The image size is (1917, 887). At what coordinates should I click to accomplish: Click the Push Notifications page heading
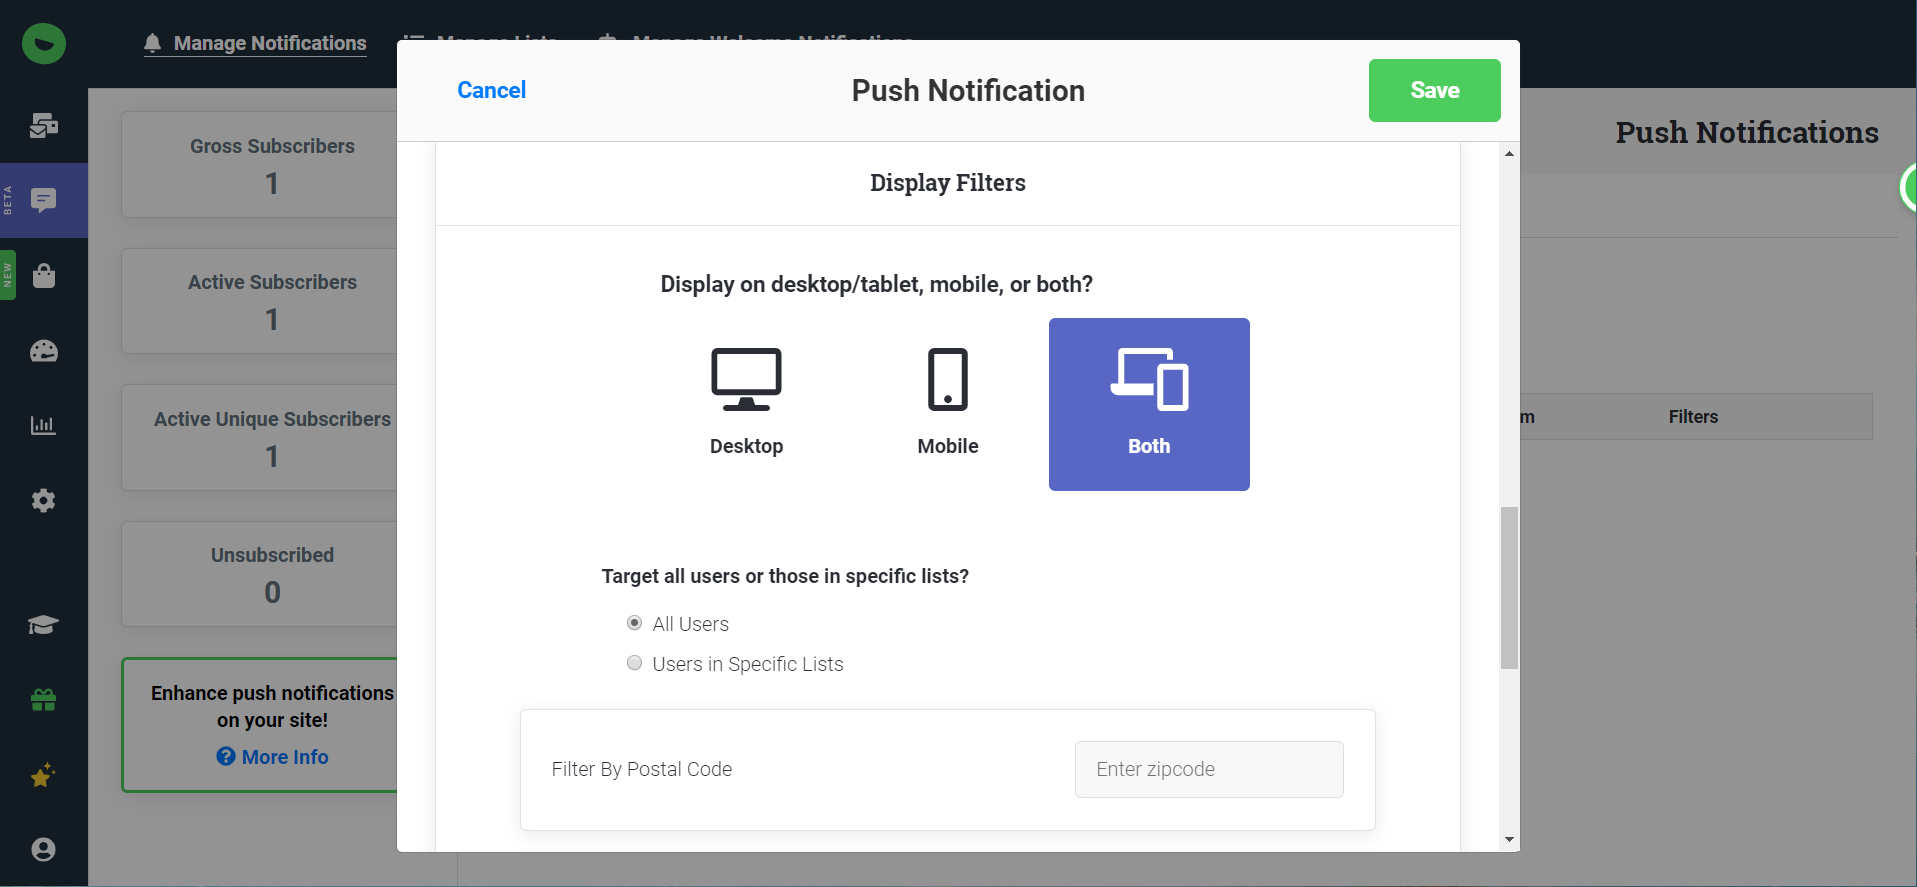(x=1747, y=133)
